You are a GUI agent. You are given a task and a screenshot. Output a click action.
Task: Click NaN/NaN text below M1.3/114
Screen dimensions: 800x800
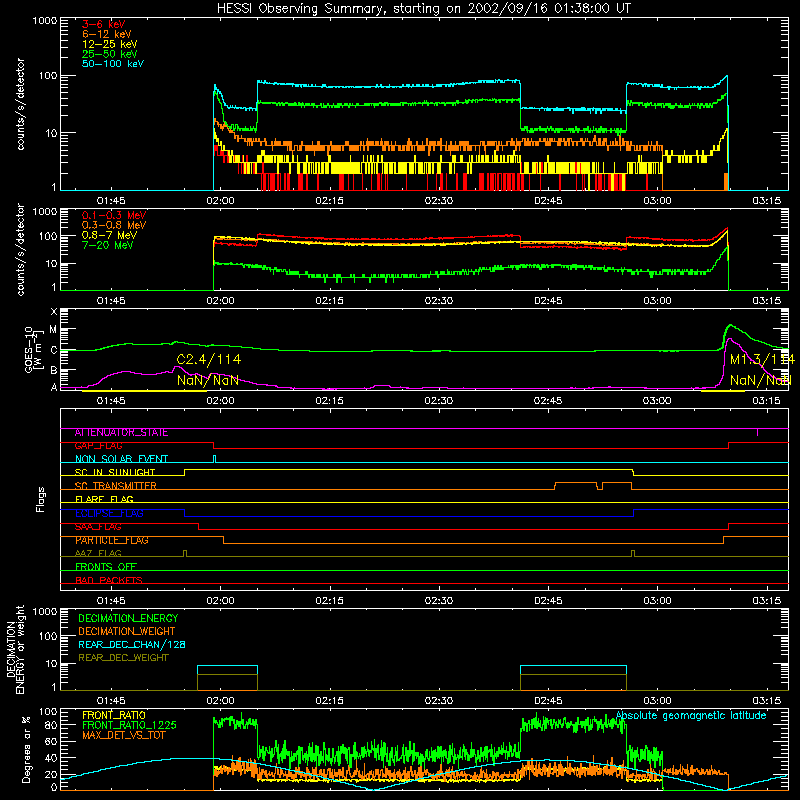click(761, 380)
